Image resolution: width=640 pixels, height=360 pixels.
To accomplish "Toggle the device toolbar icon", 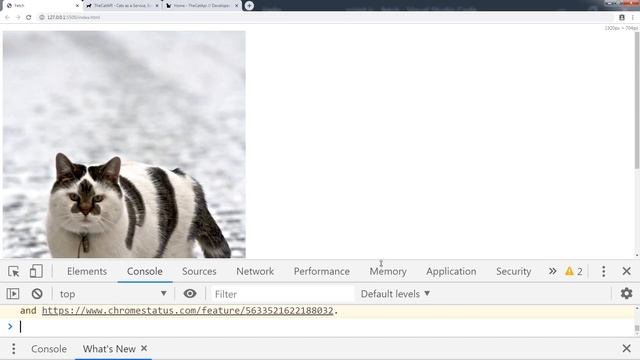I will [x=36, y=271].
